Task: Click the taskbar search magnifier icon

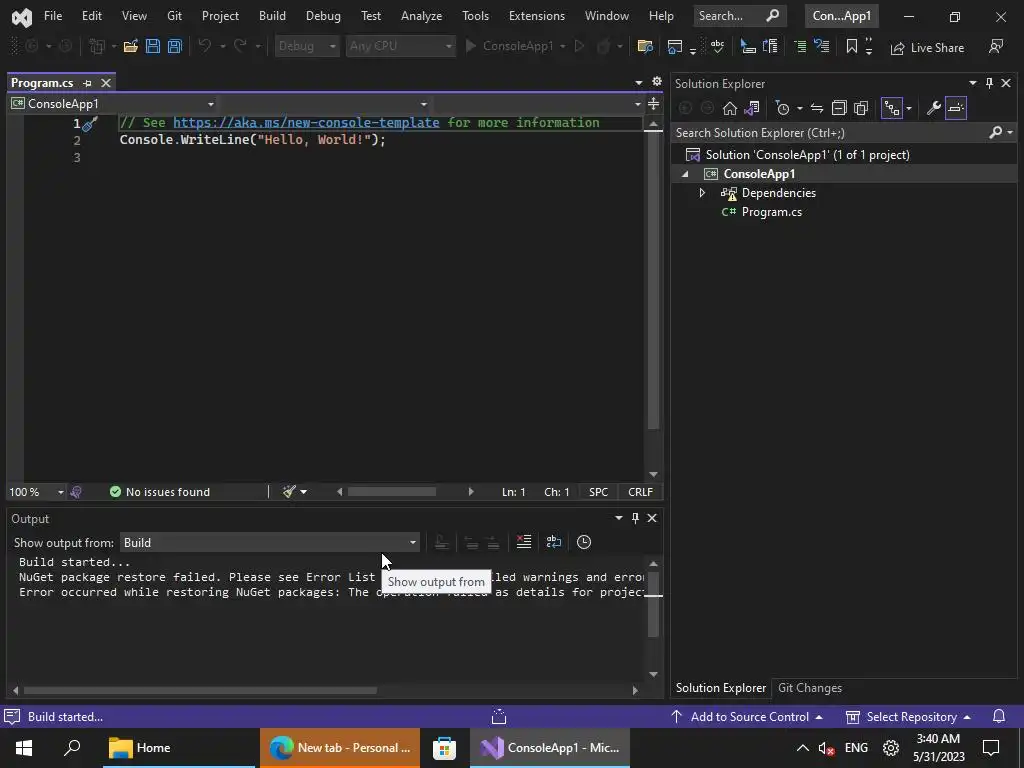Action: coord(72,748)
